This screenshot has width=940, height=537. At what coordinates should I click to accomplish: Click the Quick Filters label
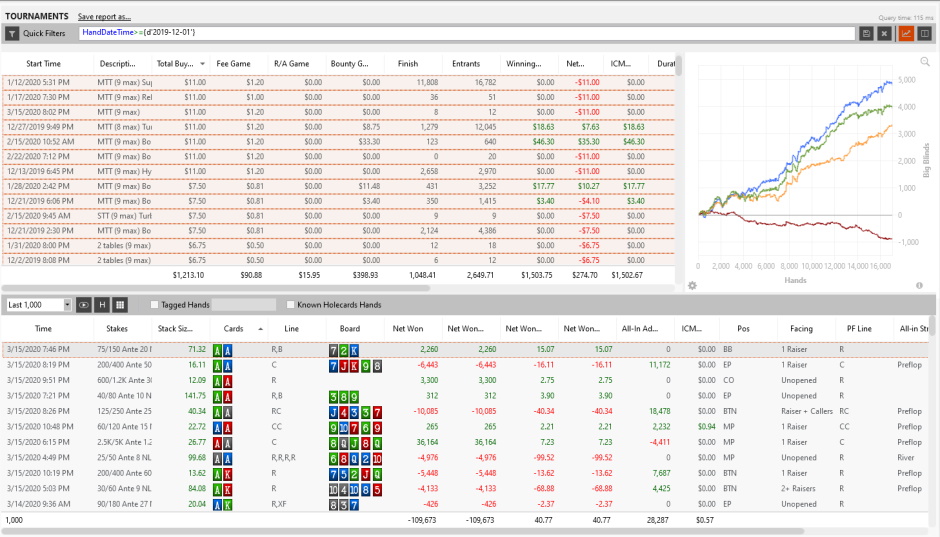tap(44, 34)
